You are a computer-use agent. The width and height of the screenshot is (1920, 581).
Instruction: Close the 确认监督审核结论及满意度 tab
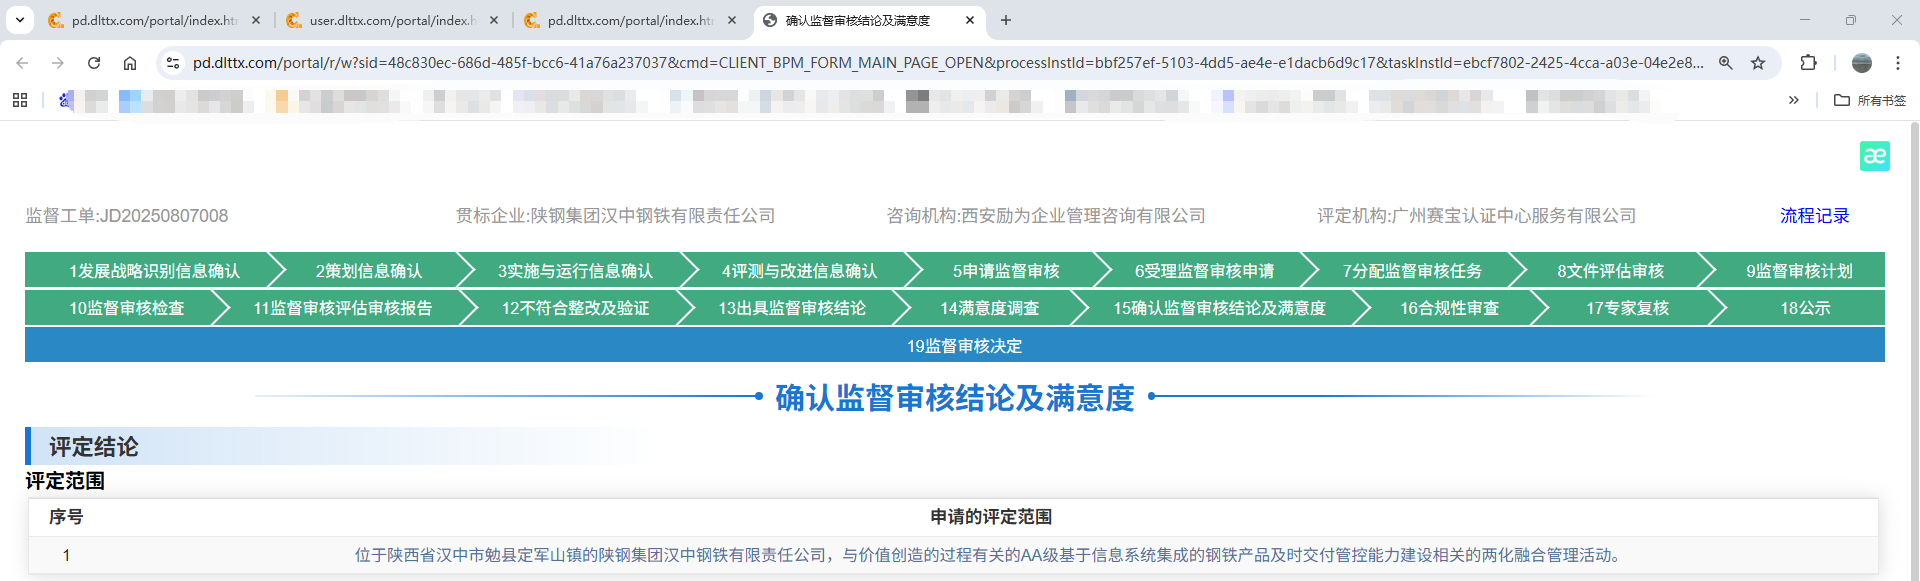[970, 20]
